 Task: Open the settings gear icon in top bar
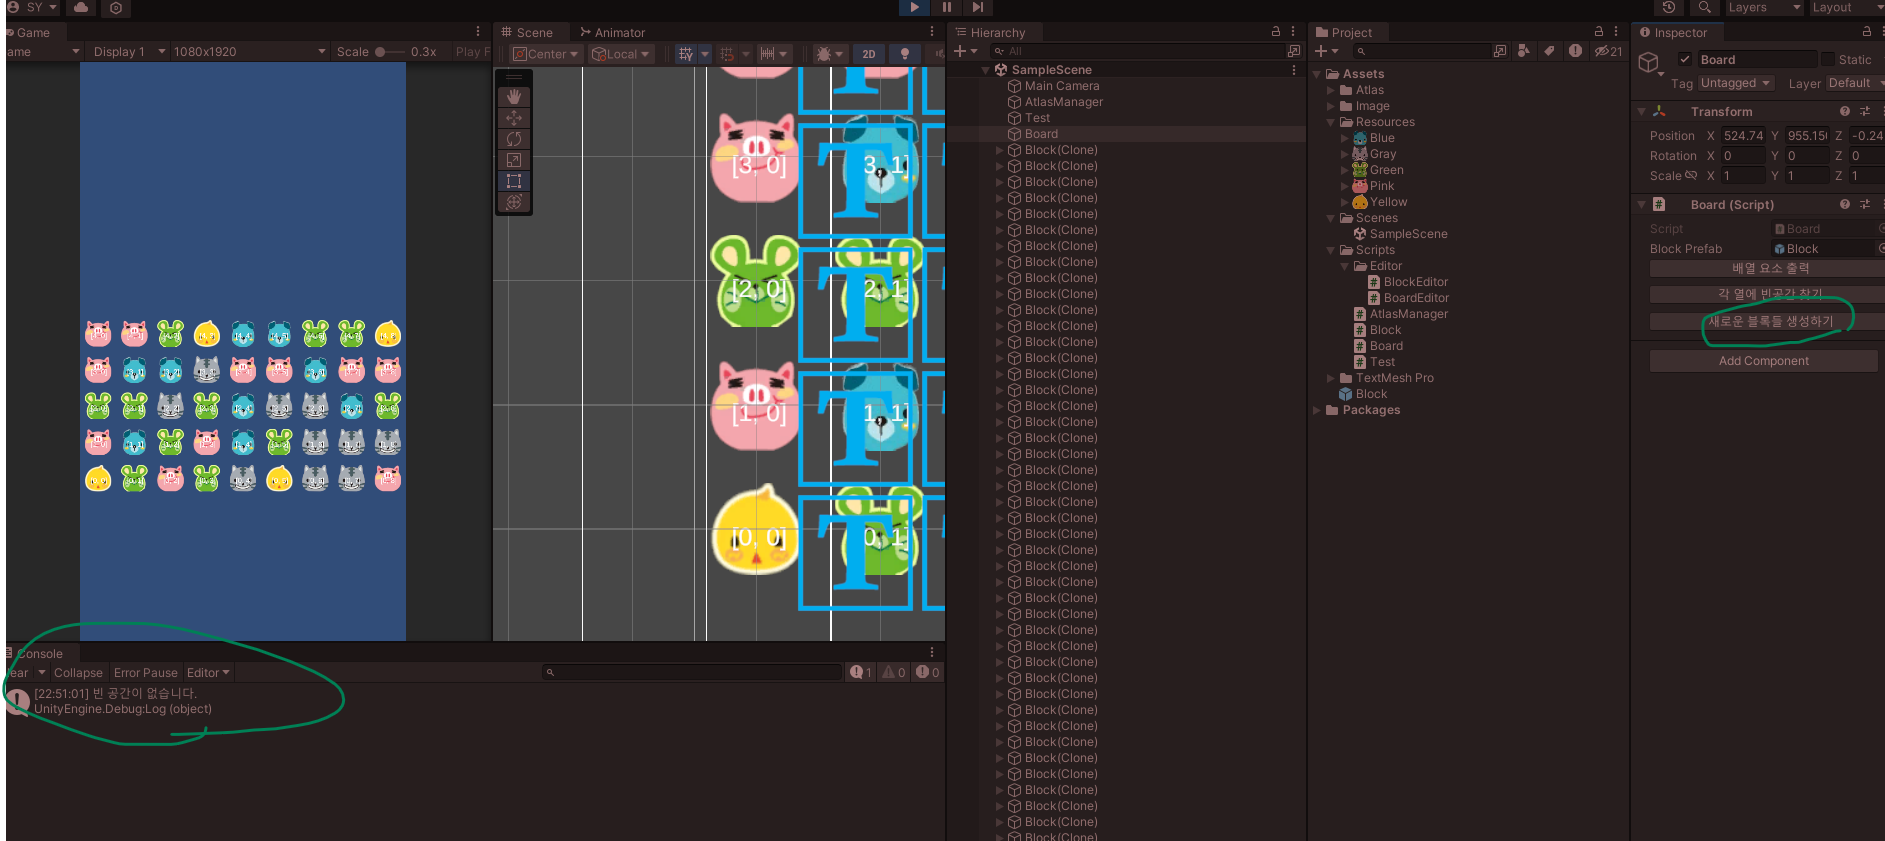(x=116, y=7)
